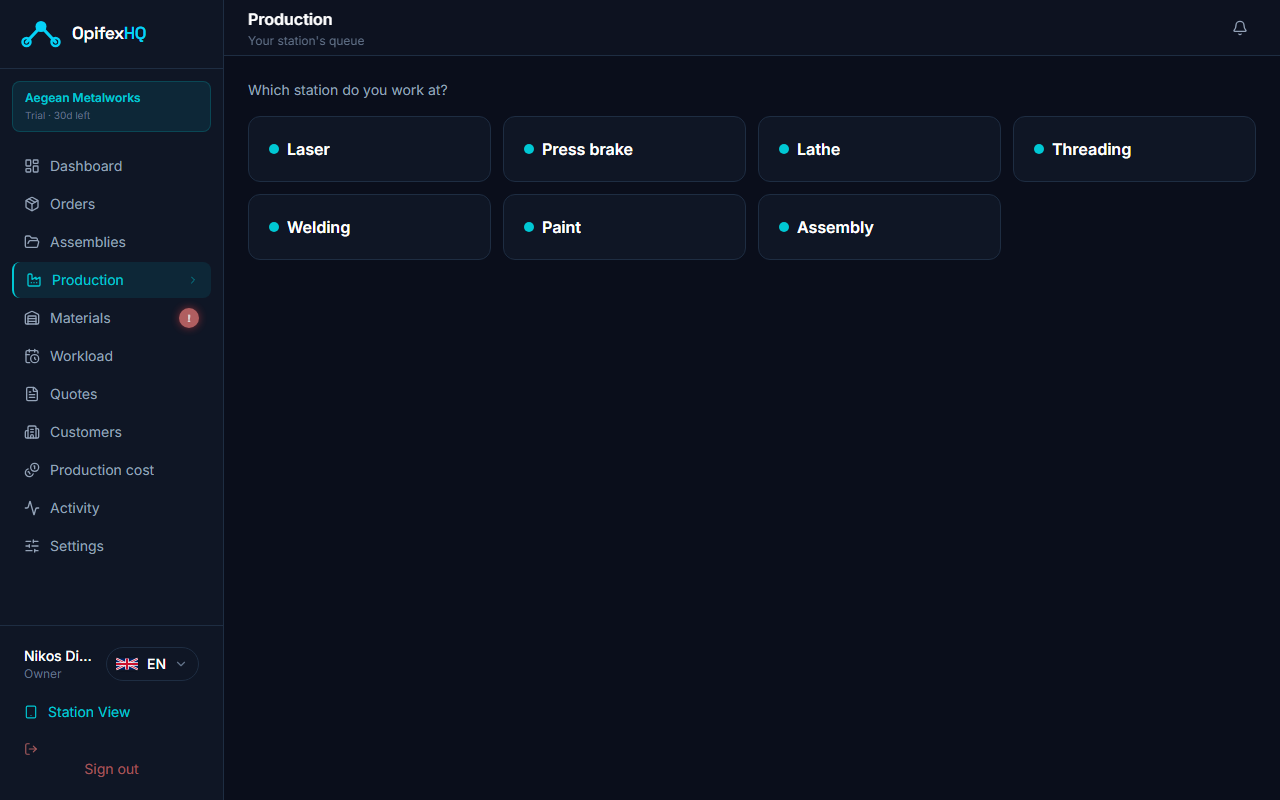This screenshot has width=1280, height=800.
Task: Click the Materials warehouse icon
Action: pos(32,318)
